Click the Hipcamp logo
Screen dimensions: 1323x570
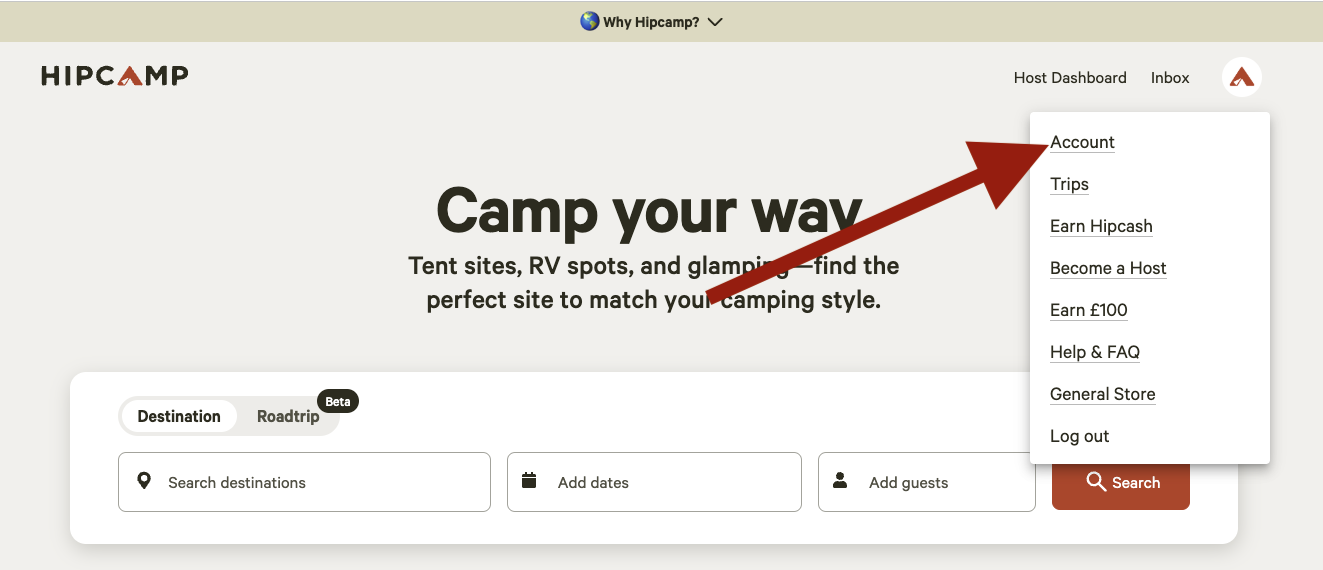click(x=115, y=76)
